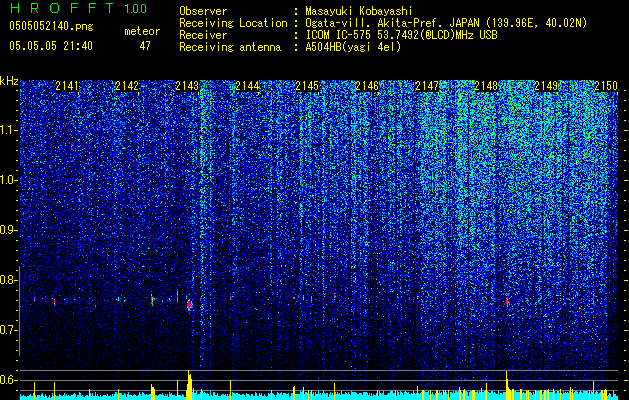Click the 2146 time marker
This screenshot has width=629, height=400.
coord(367,85)
